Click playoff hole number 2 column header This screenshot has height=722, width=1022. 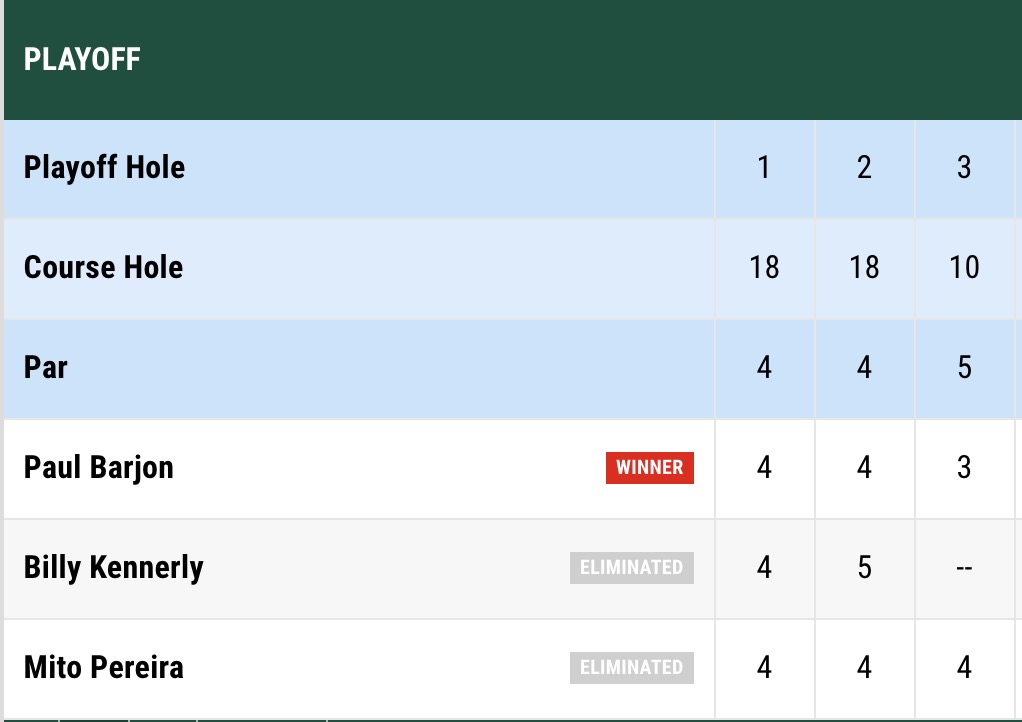864,168
